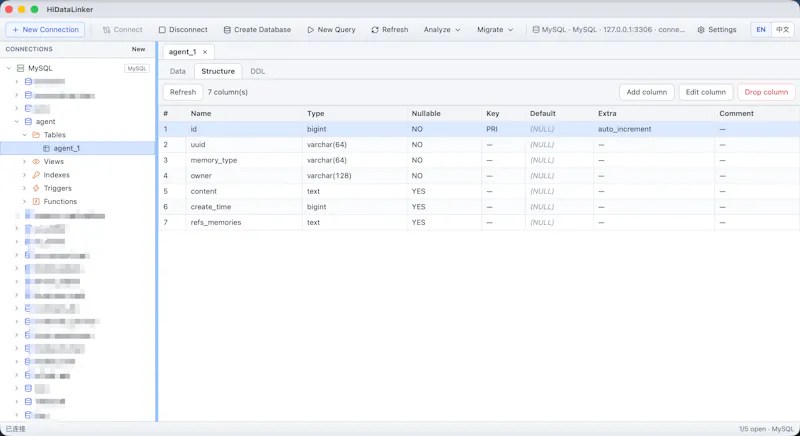Click the Disconnect square icon
800x436 pixels.
coord(162,30)
